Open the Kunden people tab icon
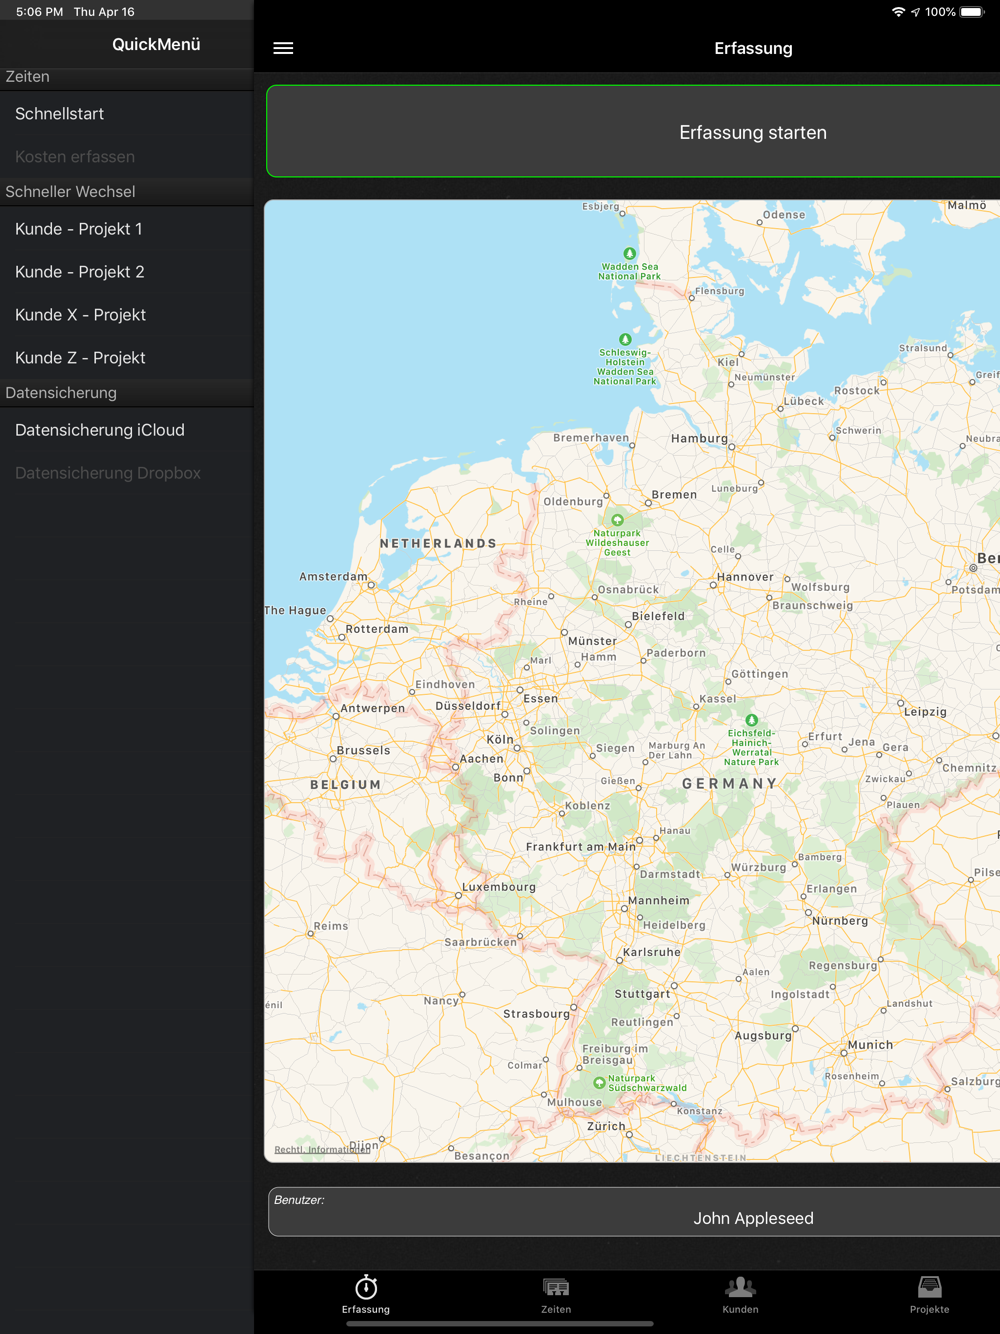Image resolution: width=1000 pixels, height=1334 pixels. click(x=740, y=1287)
